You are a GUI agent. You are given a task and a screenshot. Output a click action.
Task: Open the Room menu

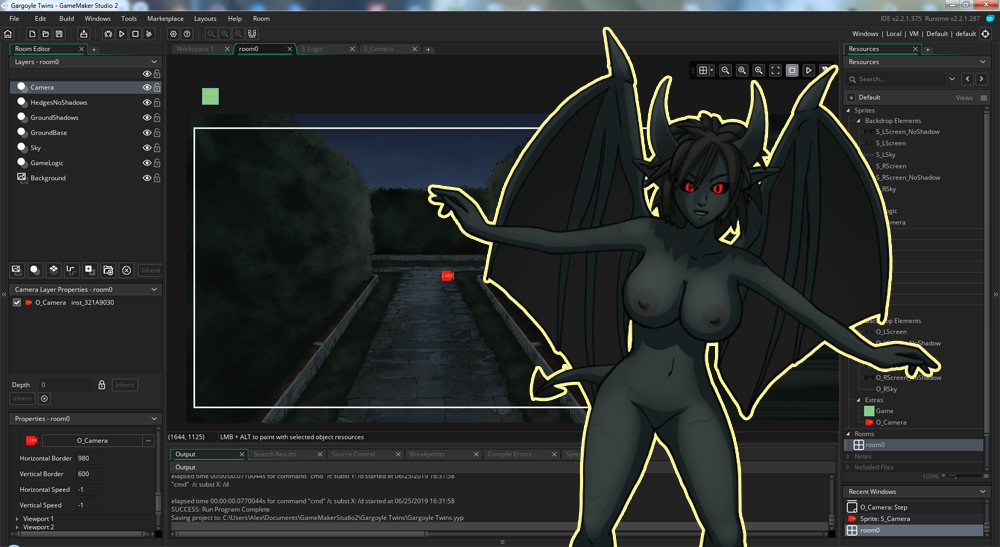pyautogui.click(x=261, y=18)
